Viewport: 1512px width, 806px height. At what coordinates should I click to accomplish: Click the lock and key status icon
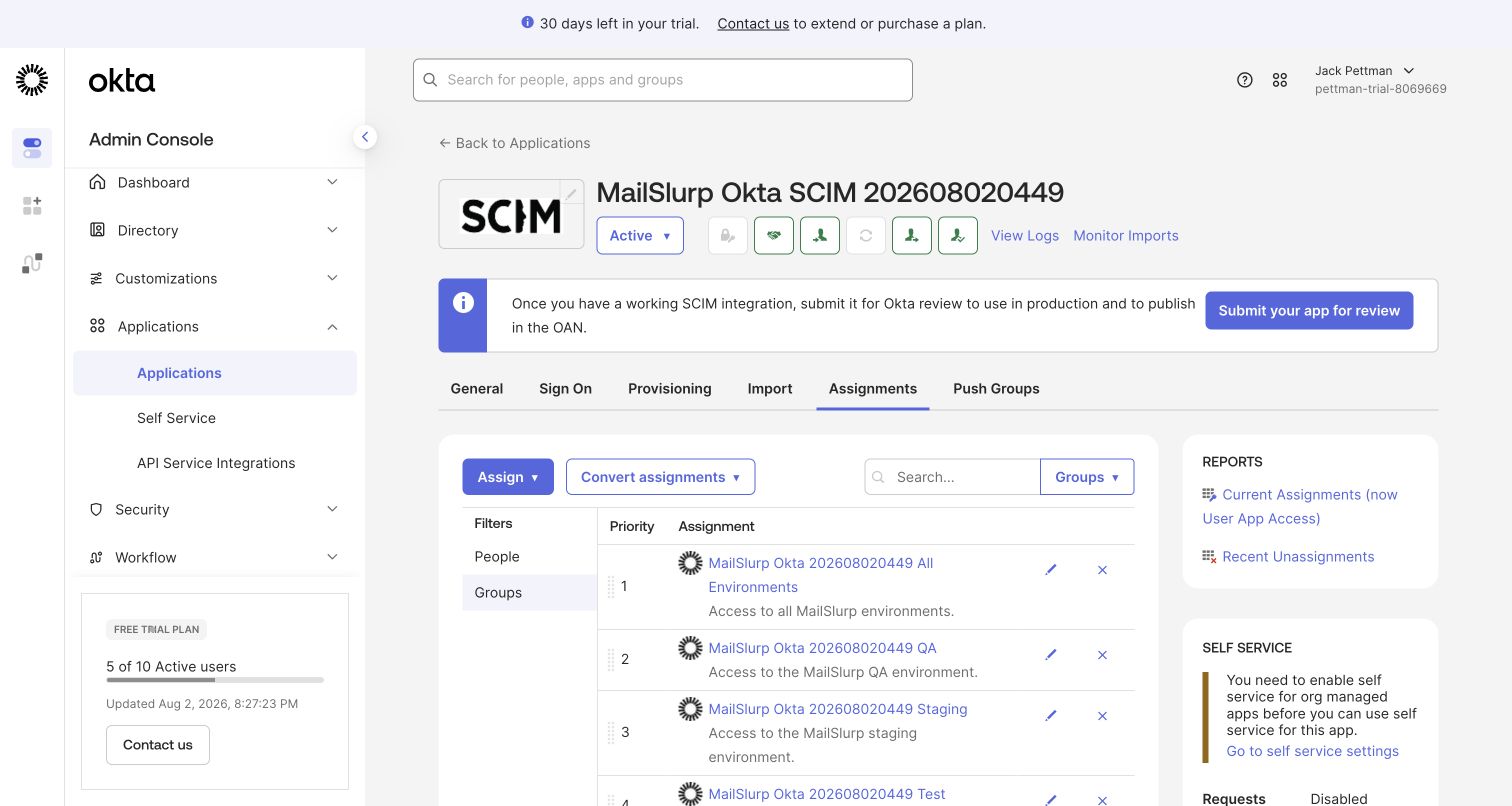point(728,236)
